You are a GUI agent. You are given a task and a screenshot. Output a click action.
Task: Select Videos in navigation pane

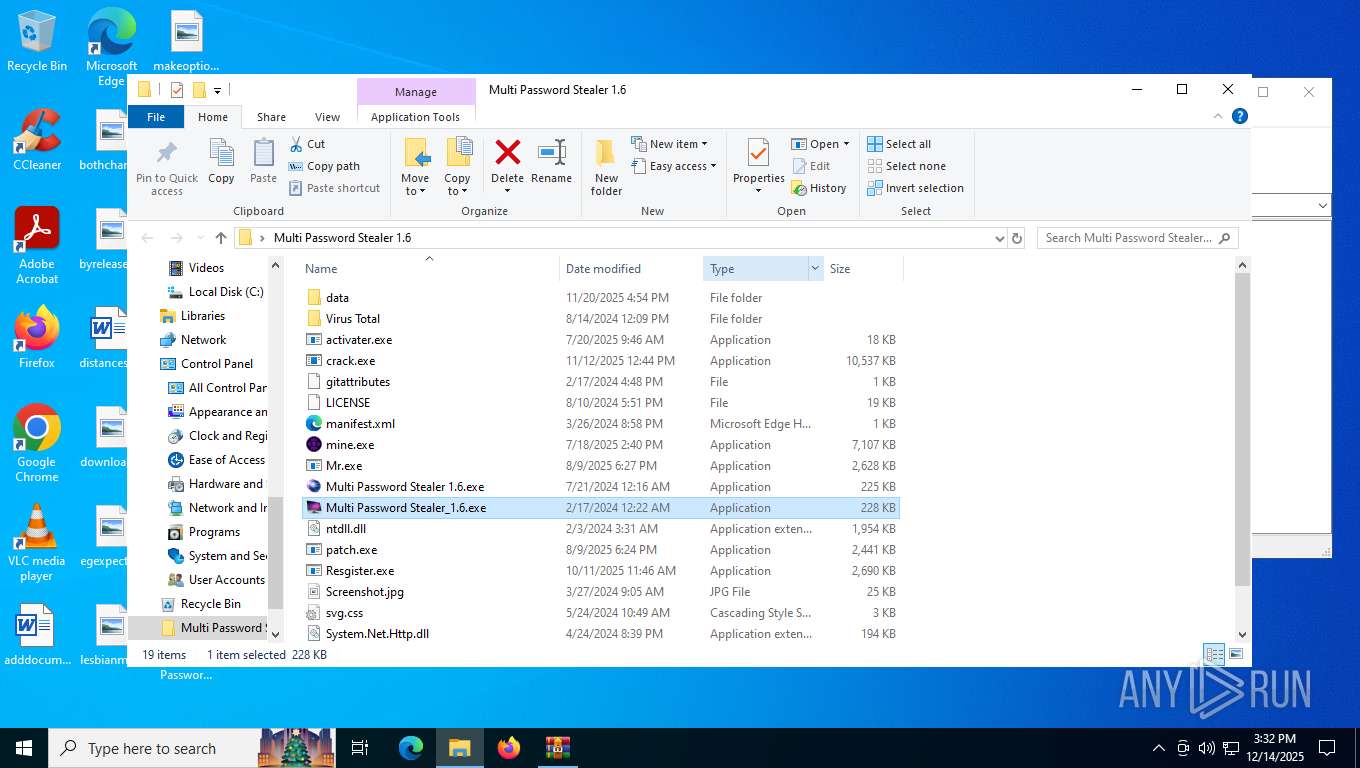click(x=206, y=268)
